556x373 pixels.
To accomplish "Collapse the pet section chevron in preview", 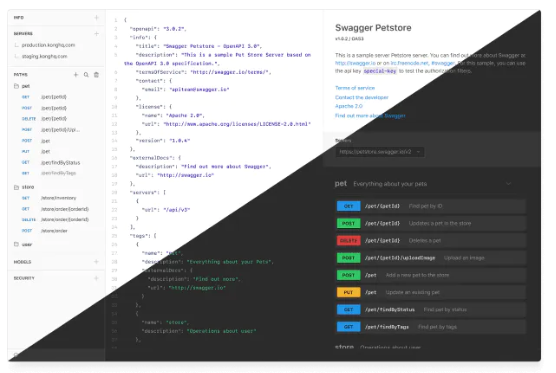I will tap(508, 184).
